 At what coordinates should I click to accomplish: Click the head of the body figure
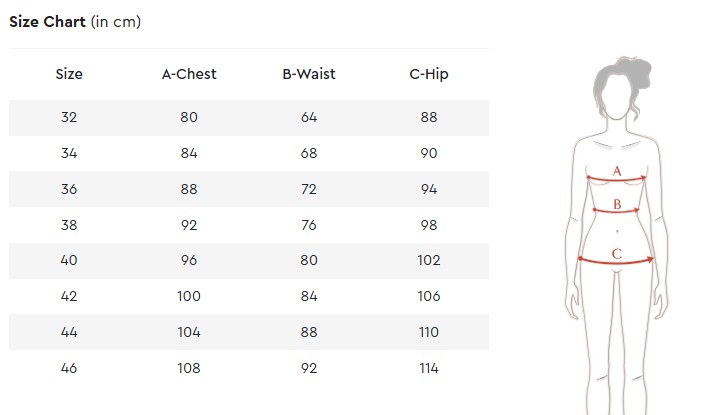click(617, 88)
